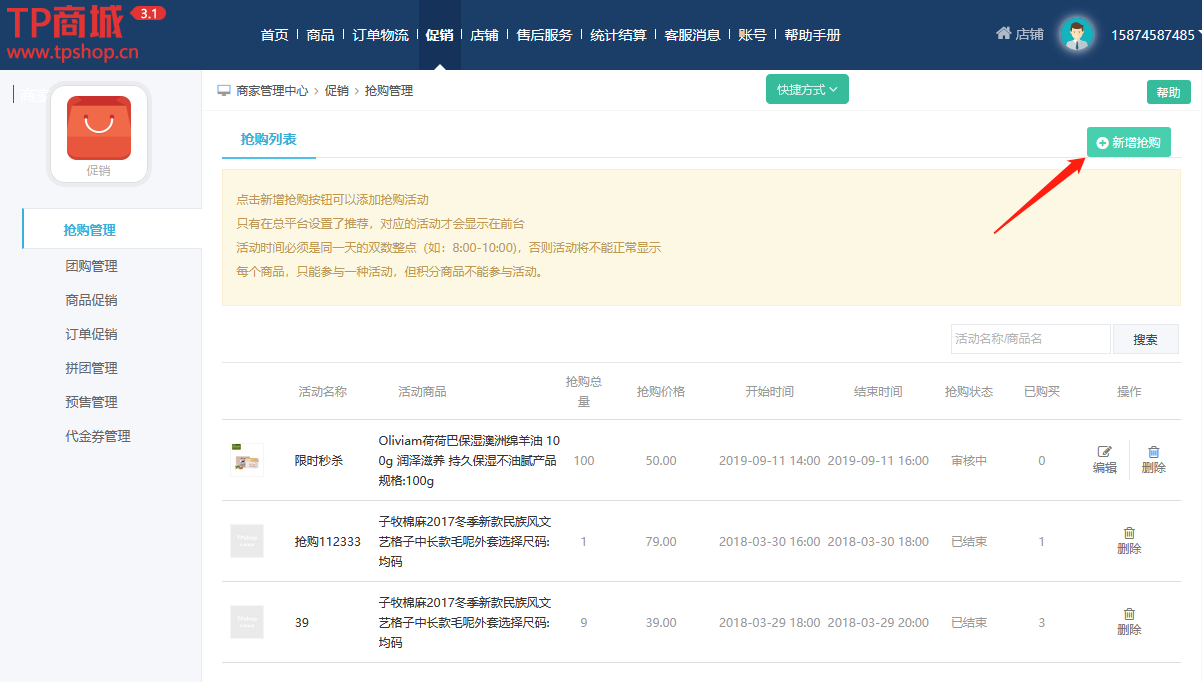Select 统计结算 from the top menu
Image resolution: width=1202 pixels, height=682 pixels.
tap(618, 35)
